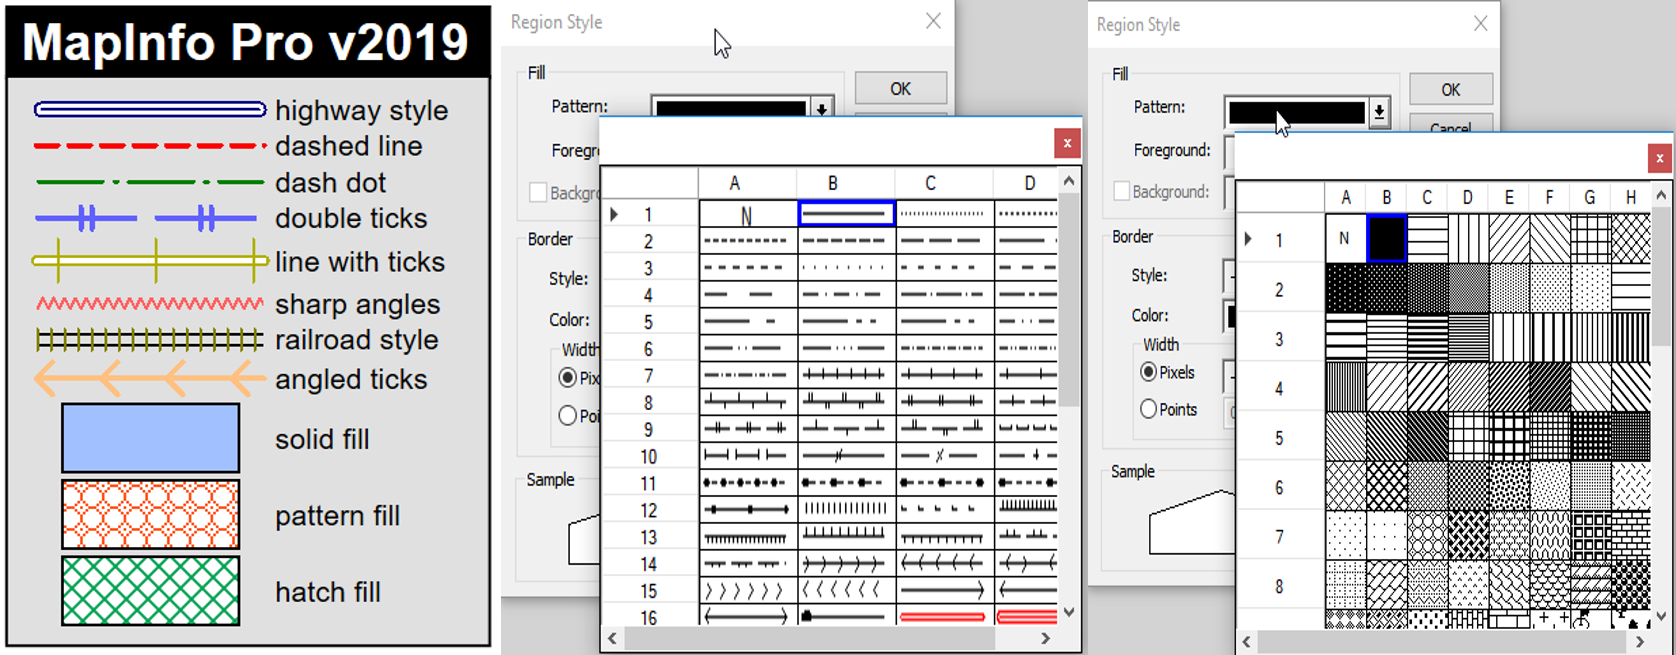The height and width of the screenshot is (655, 1676).
Task: Select the square-start line style in row 16 column B
Action: pos(846,617)
